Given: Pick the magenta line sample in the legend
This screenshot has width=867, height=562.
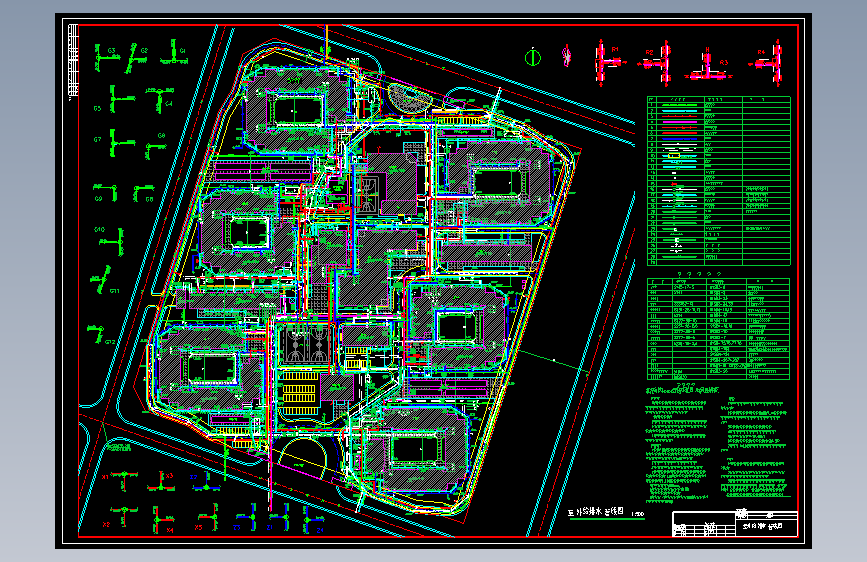Looking at the screenshot, I should coord(679,122).
